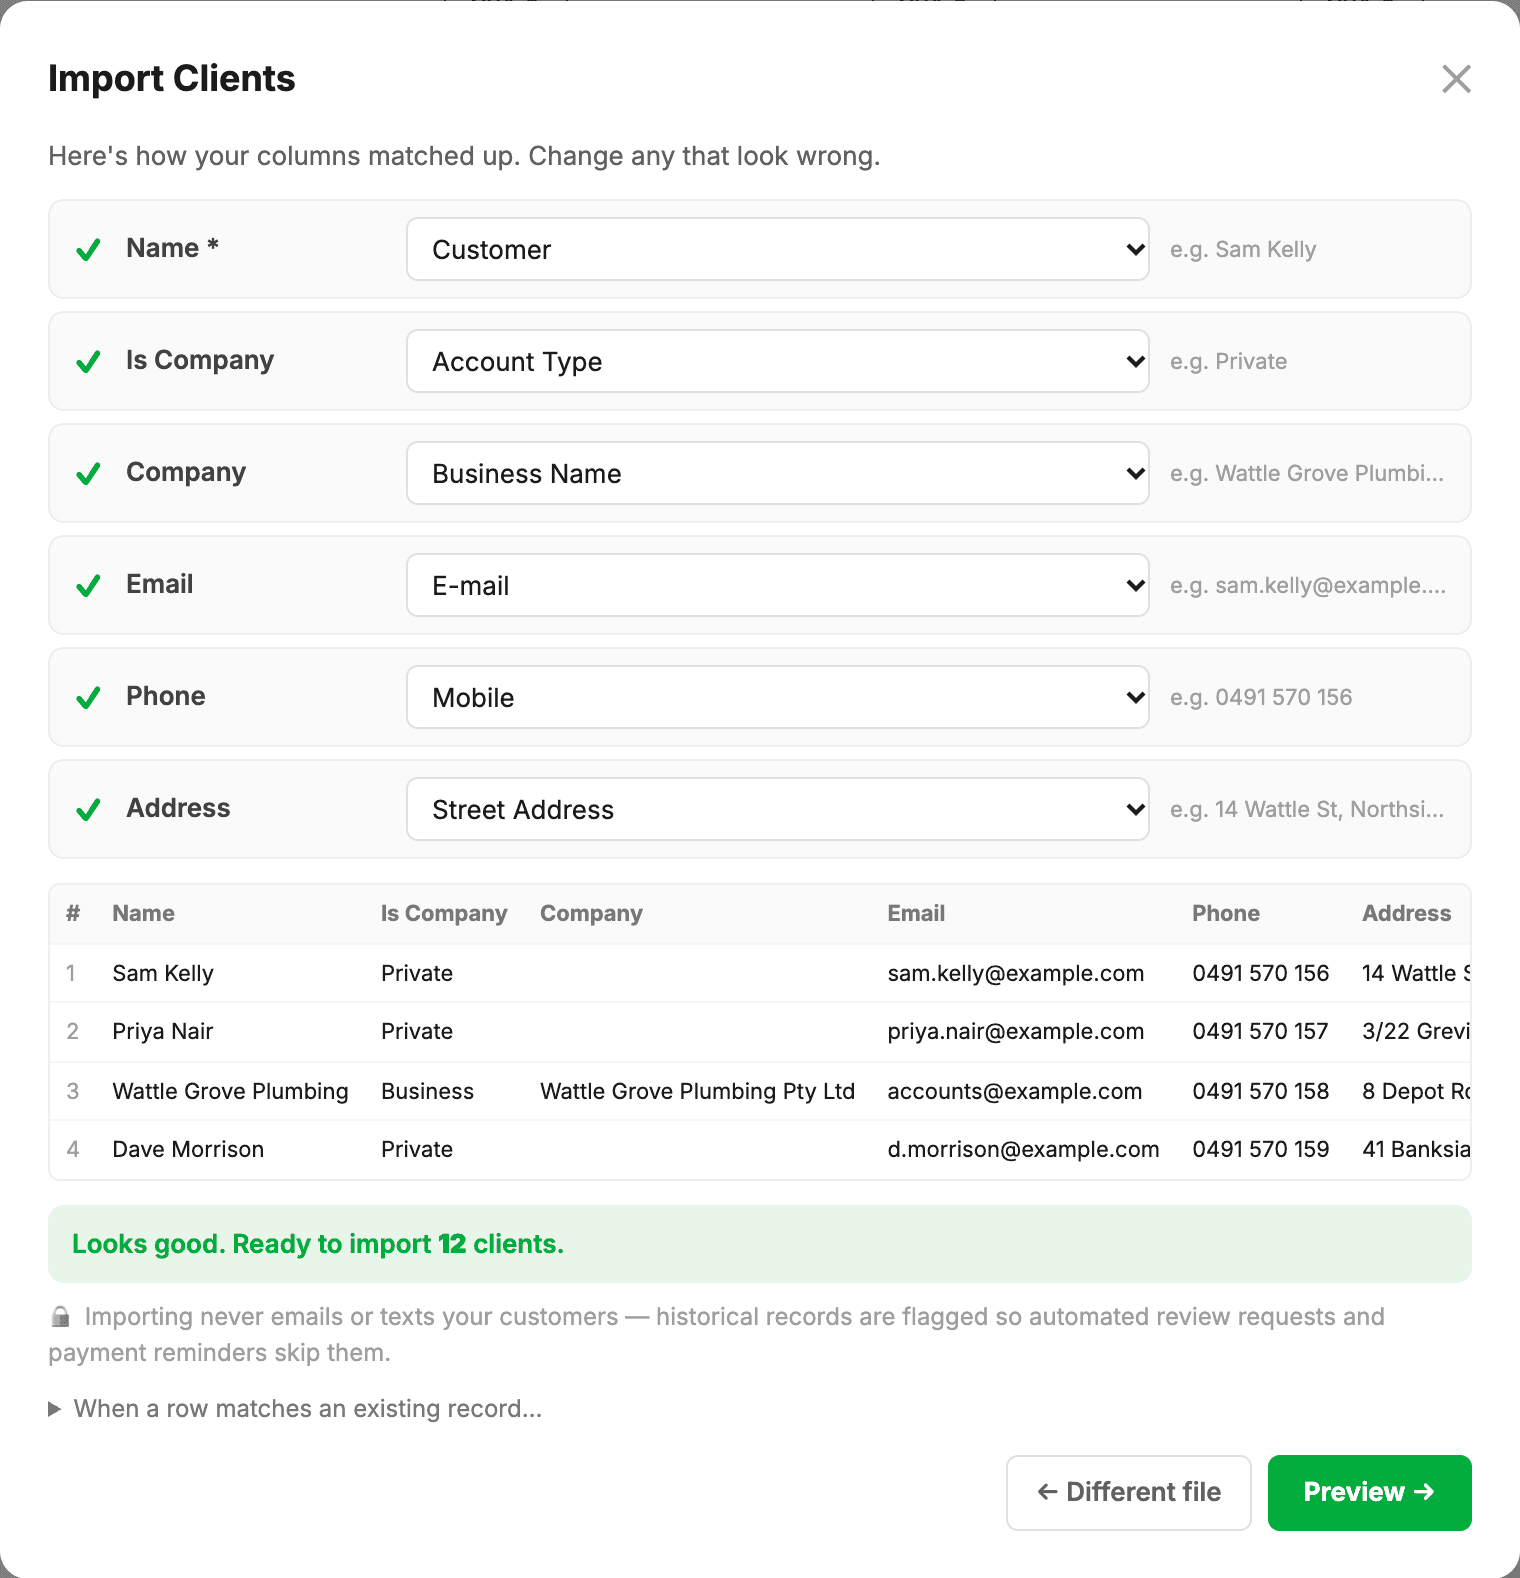The width and height of the screenshot is (1520, 1578).
Task: Close the Import Clients dialog
Action: 1456,79
